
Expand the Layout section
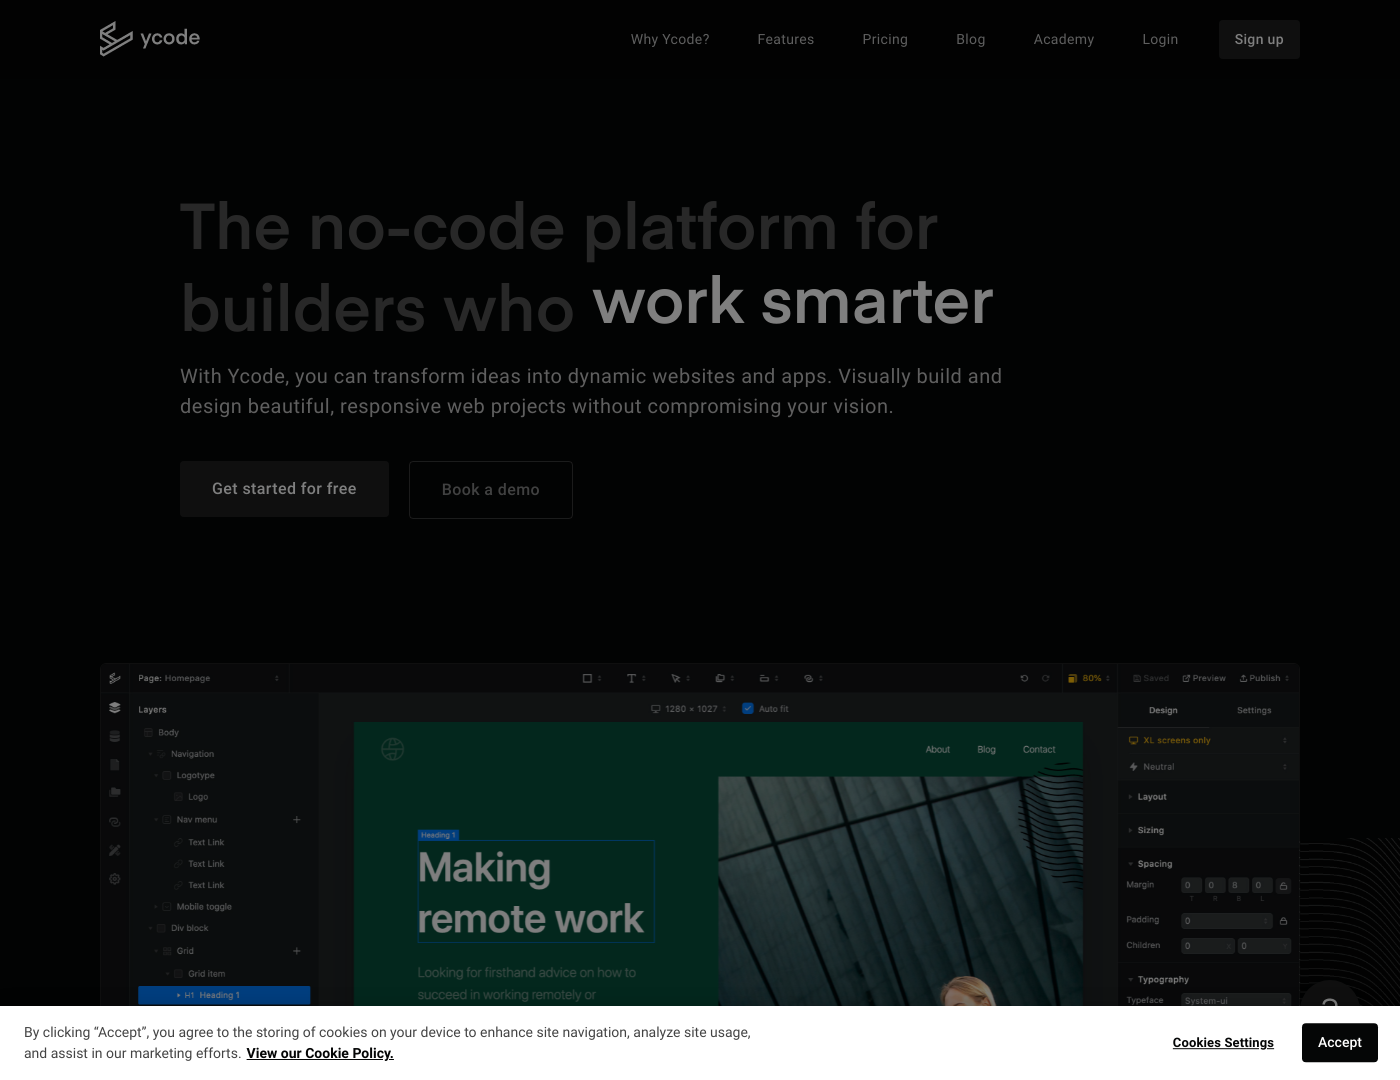(1208, 797)
